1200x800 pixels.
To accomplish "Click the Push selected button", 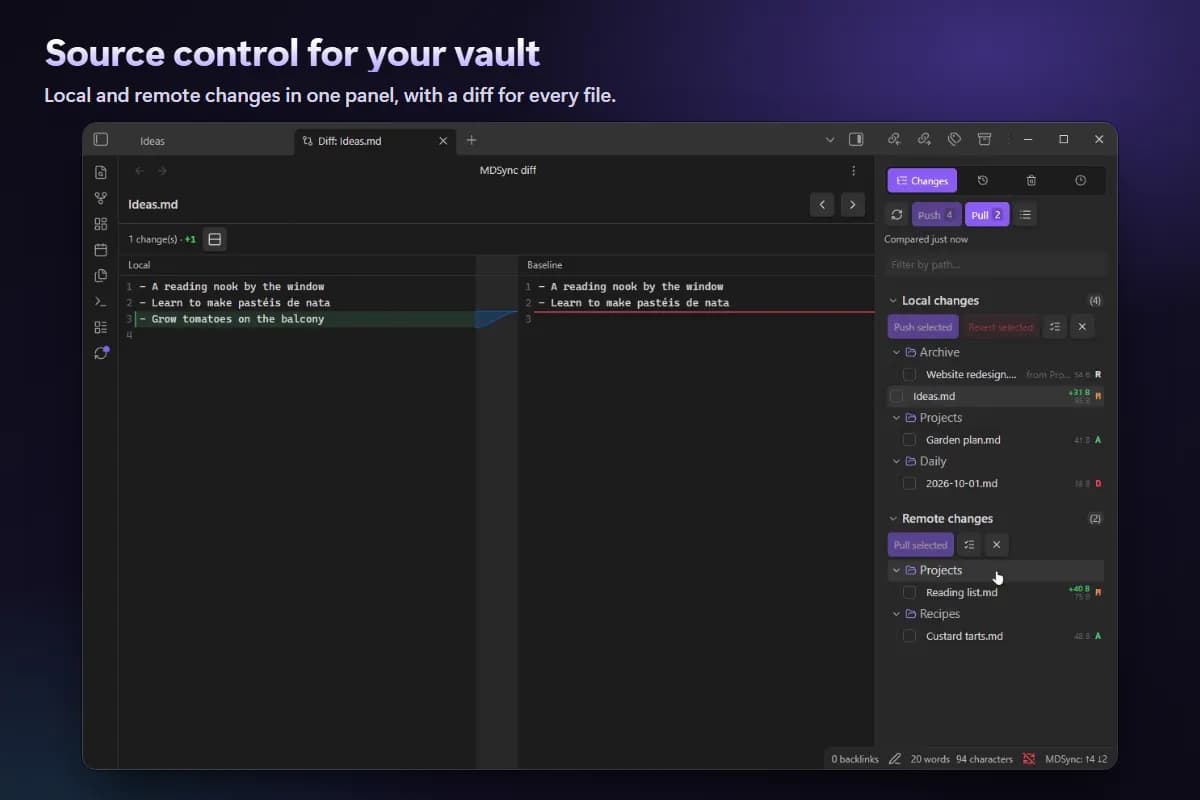I will tap(923, 327).
